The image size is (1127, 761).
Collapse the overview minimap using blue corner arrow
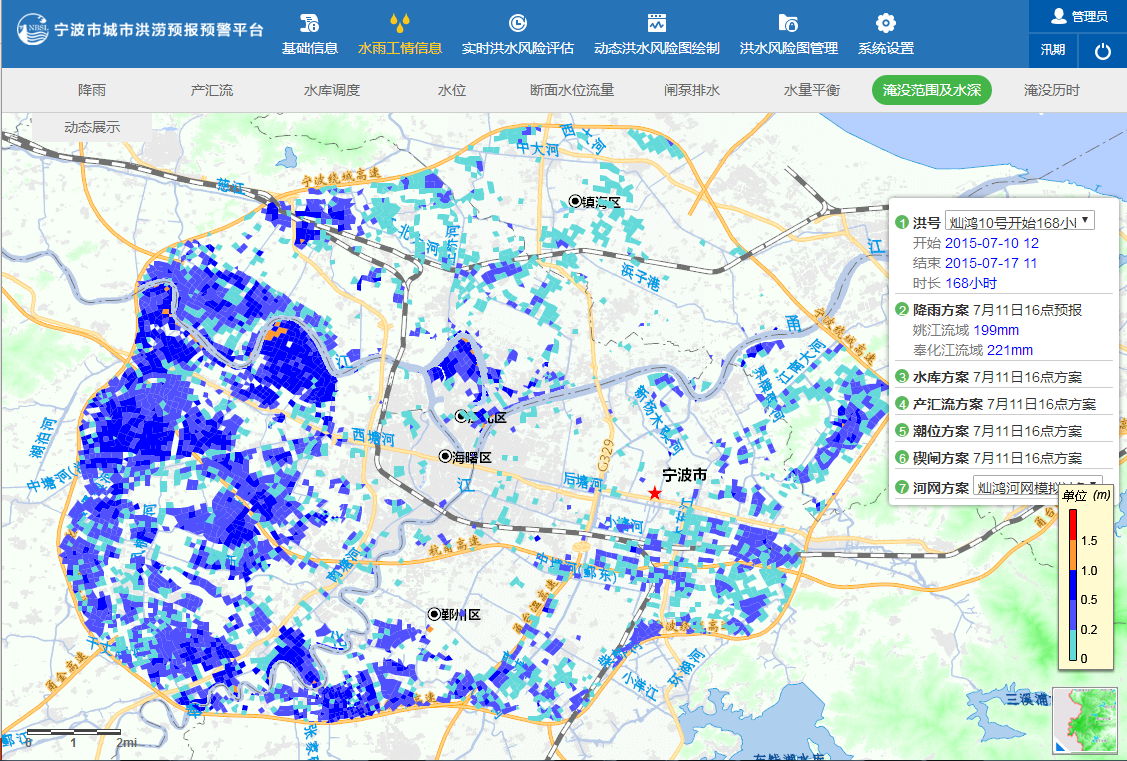tap(1060, 747)
